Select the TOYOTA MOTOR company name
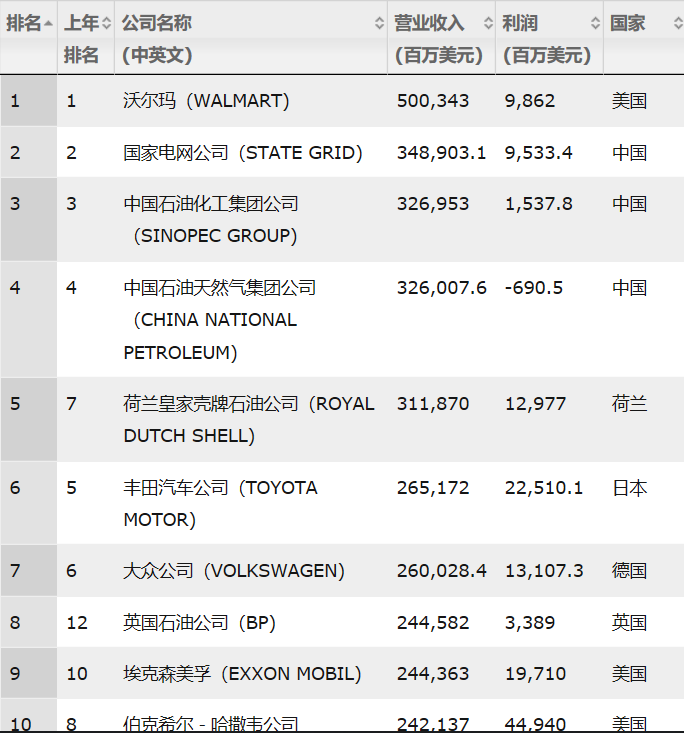684x733 pixels. [x=220, y=503]
